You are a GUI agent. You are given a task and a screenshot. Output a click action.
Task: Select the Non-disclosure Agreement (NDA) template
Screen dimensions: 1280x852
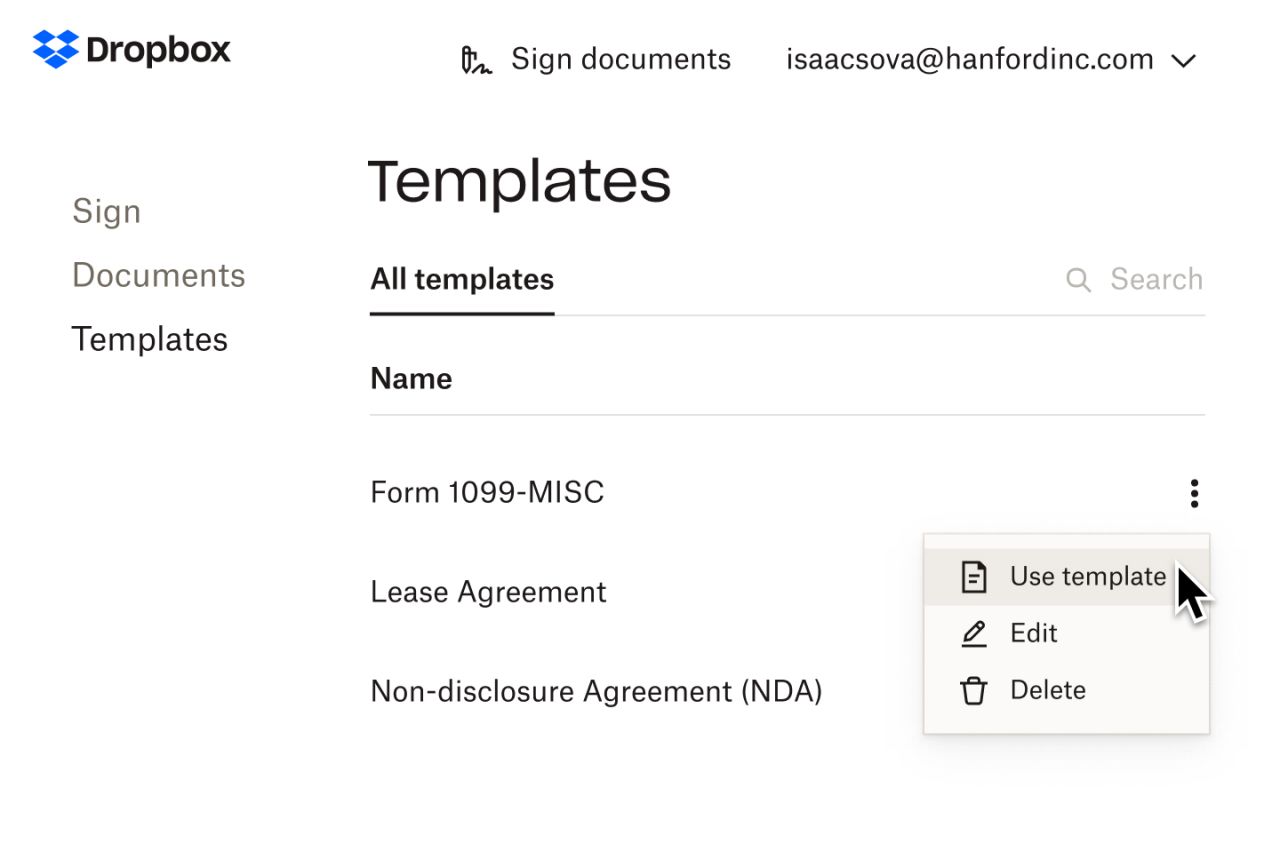point(596,690)
